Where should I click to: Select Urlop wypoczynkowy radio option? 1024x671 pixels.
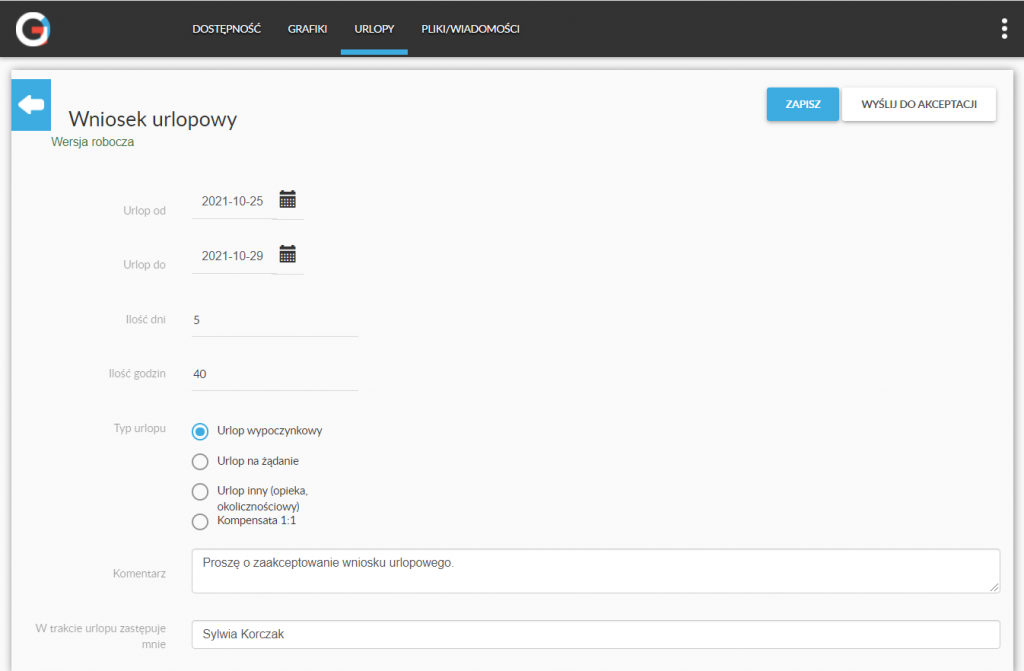pos(200,431)
